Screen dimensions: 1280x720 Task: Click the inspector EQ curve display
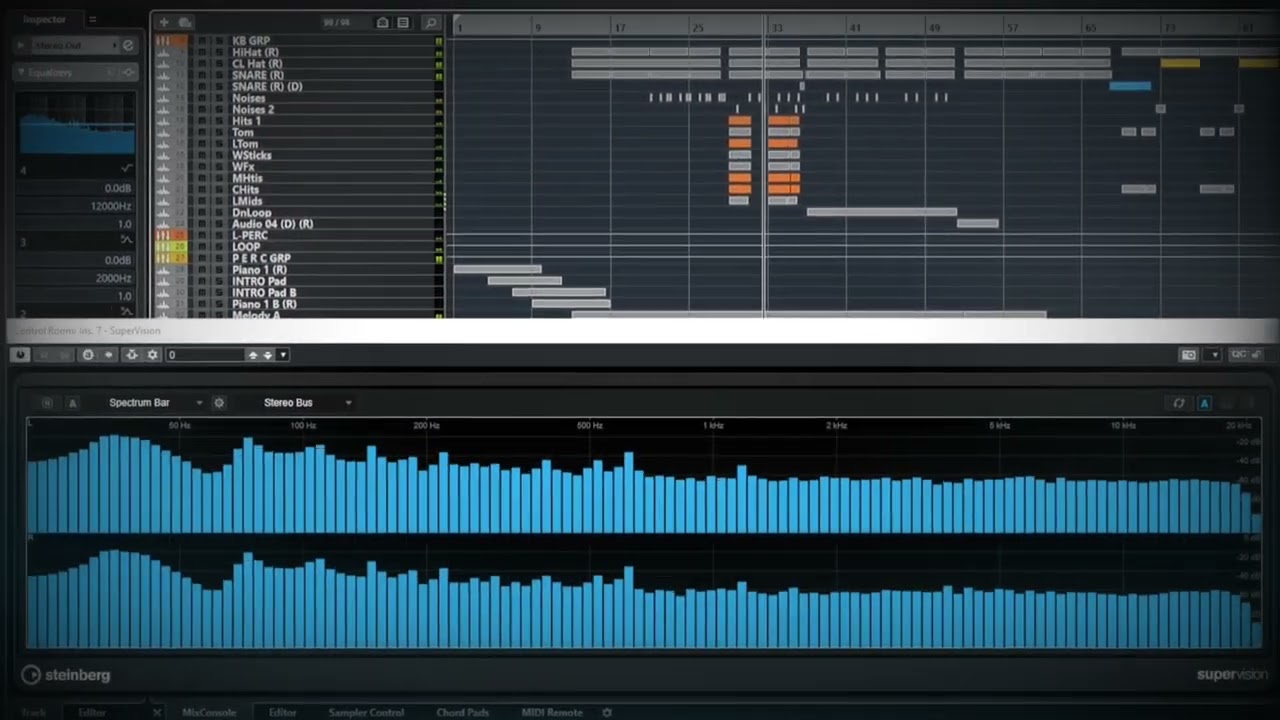click(76, 124)
